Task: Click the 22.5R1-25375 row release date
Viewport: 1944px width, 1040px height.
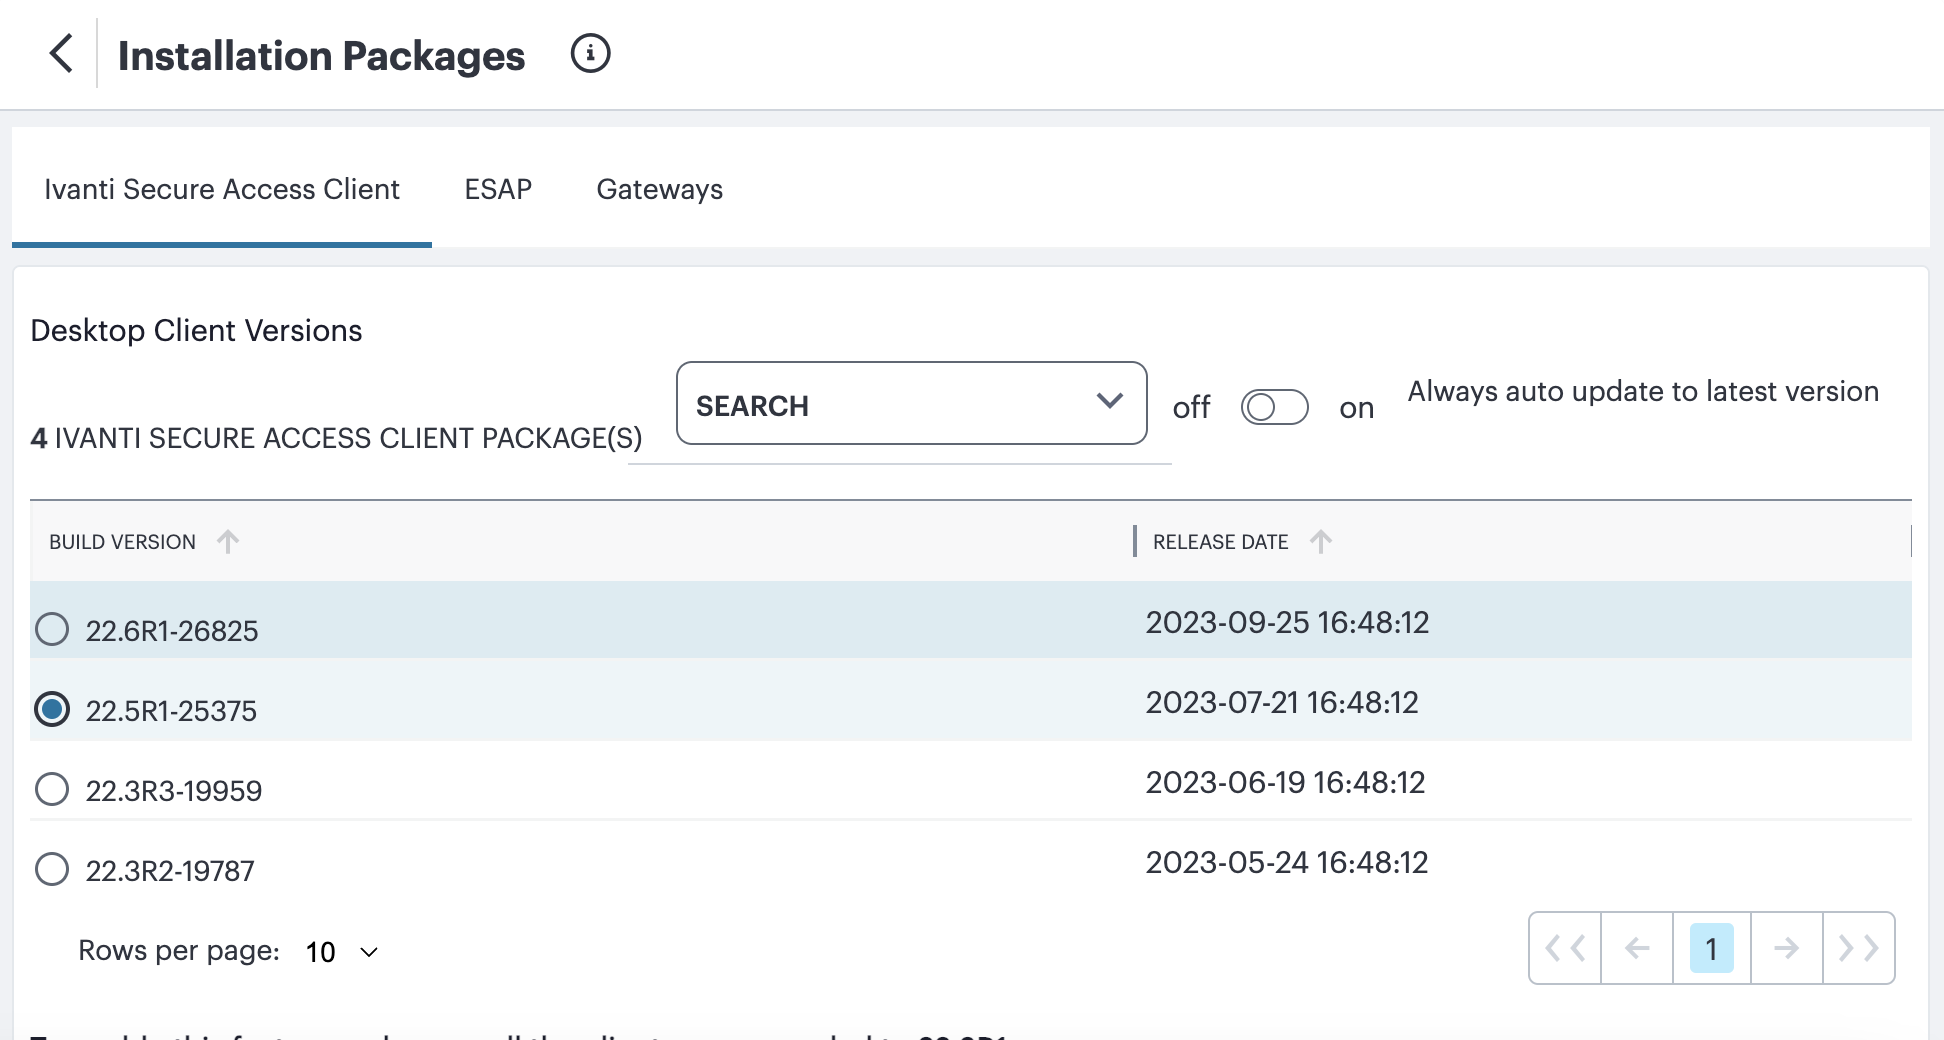Action: [x=1281, y=703]
